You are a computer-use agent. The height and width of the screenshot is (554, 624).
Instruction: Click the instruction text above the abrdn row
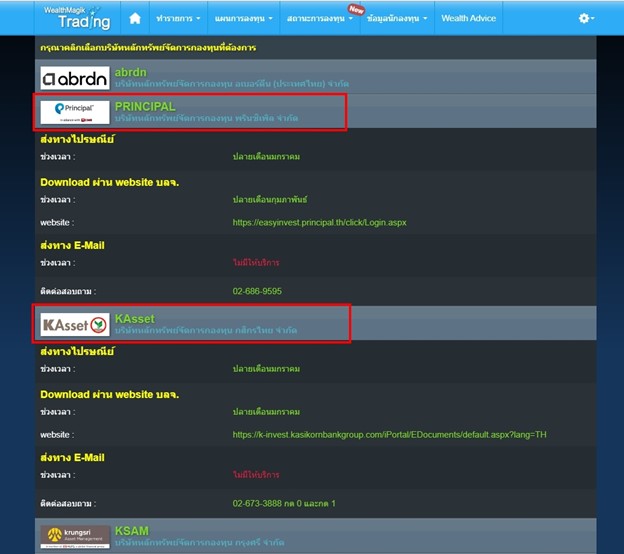click(148, 48)
